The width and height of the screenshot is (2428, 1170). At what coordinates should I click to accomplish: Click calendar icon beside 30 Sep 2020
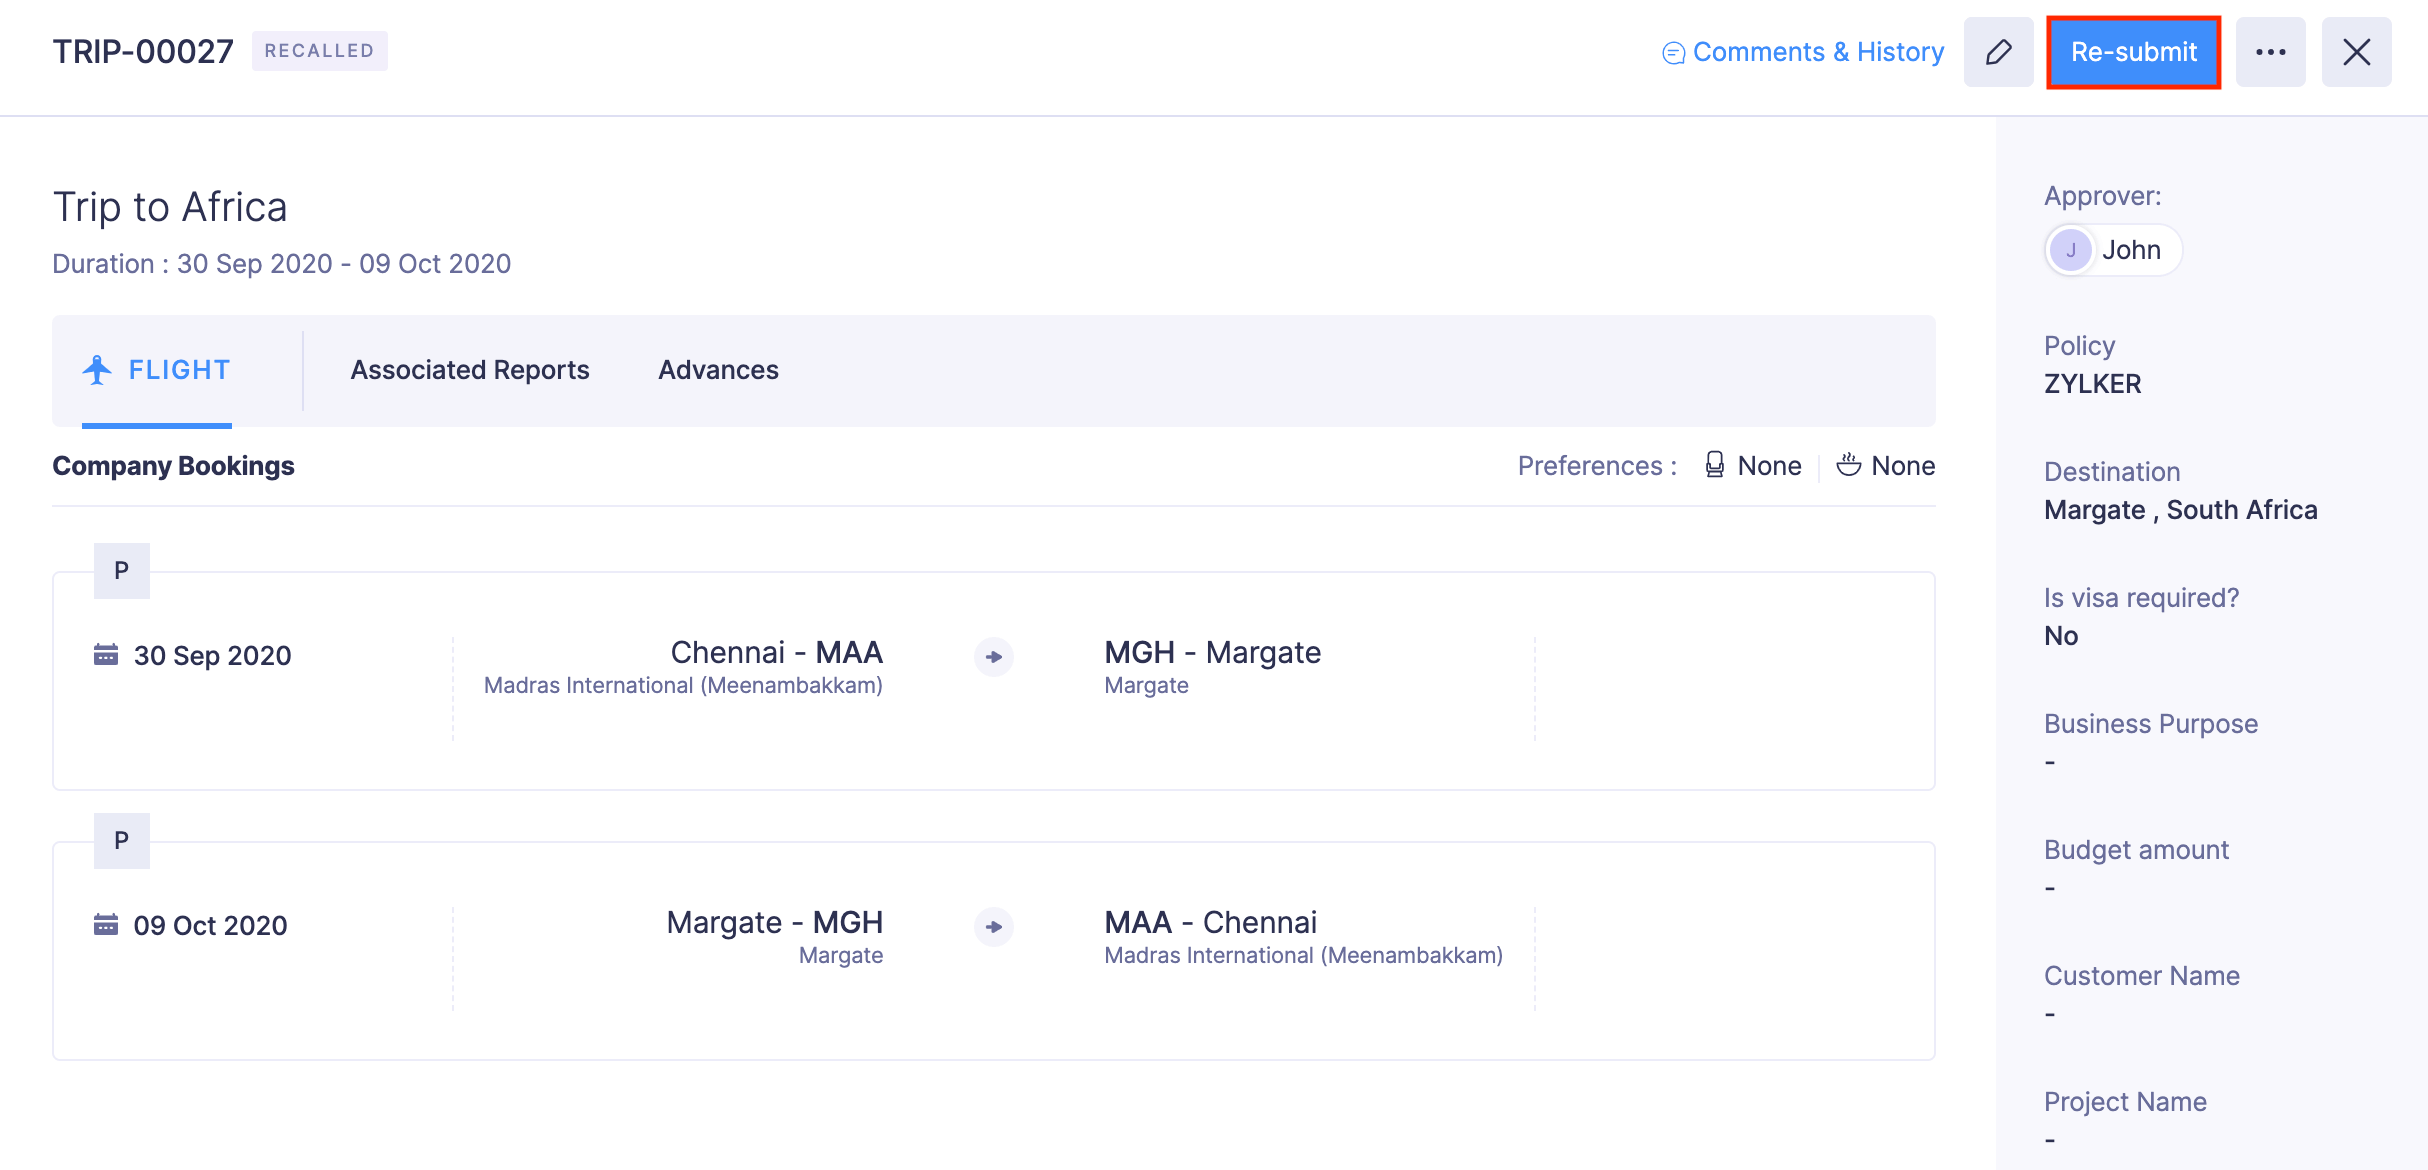point(106,655)
